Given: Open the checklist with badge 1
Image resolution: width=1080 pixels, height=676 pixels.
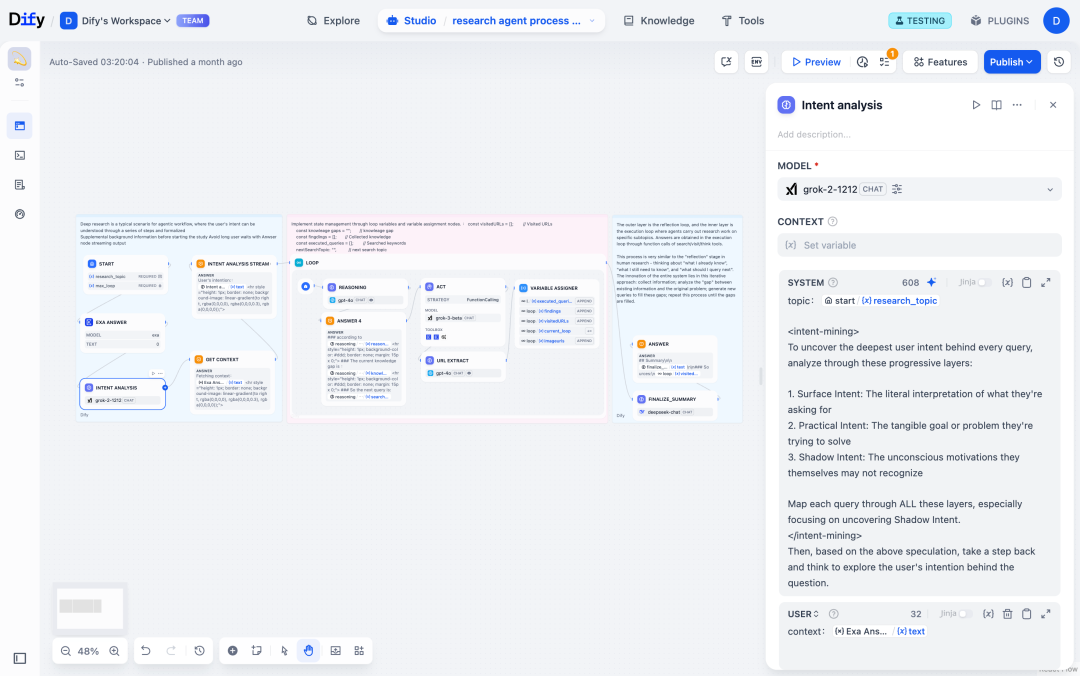Looking at the screenshot, I should coord(885,62).
